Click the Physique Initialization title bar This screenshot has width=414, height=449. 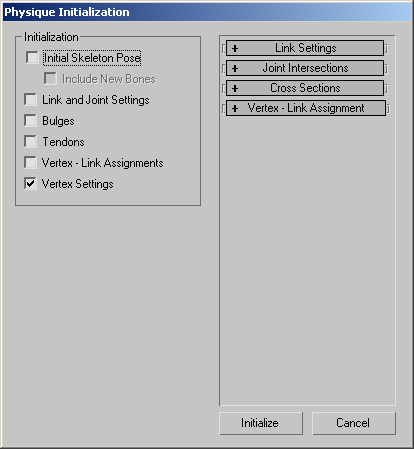(x=207, y=12)
